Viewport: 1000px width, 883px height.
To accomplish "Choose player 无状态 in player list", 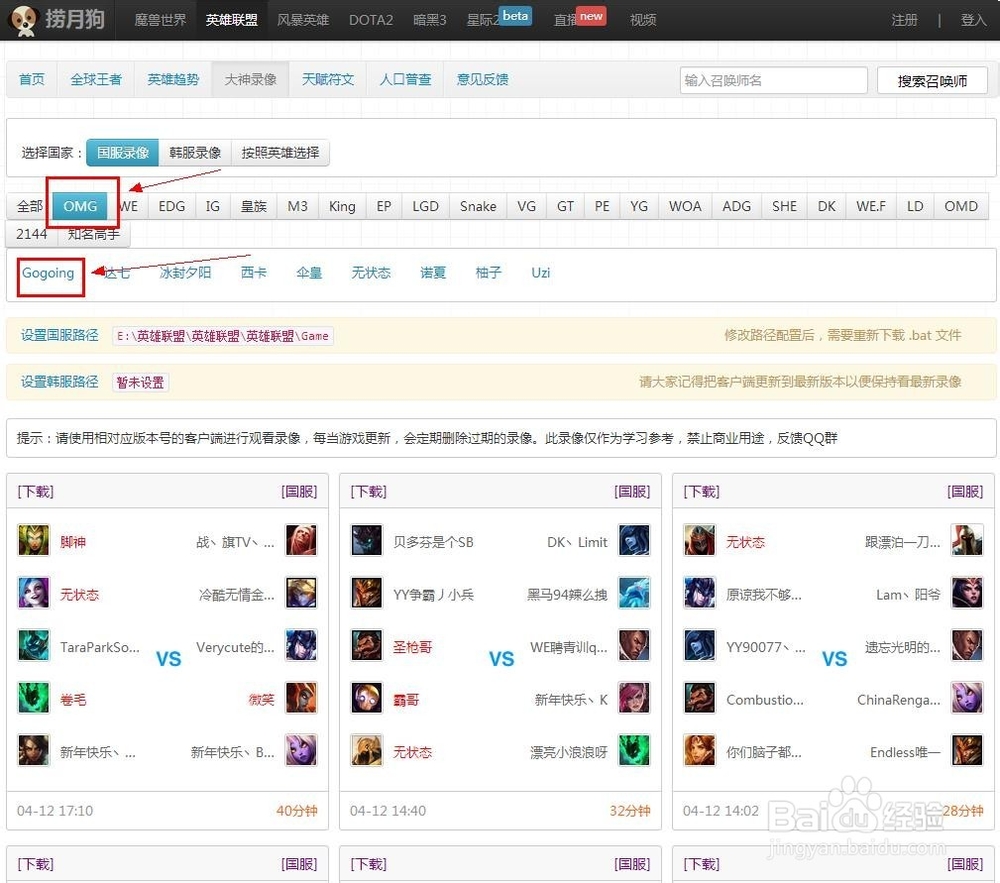I will 371,273.
